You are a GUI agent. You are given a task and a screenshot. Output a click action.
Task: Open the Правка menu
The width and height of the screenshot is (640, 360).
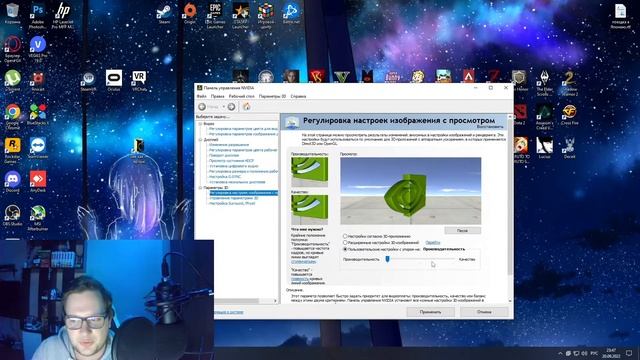point(218,96)
